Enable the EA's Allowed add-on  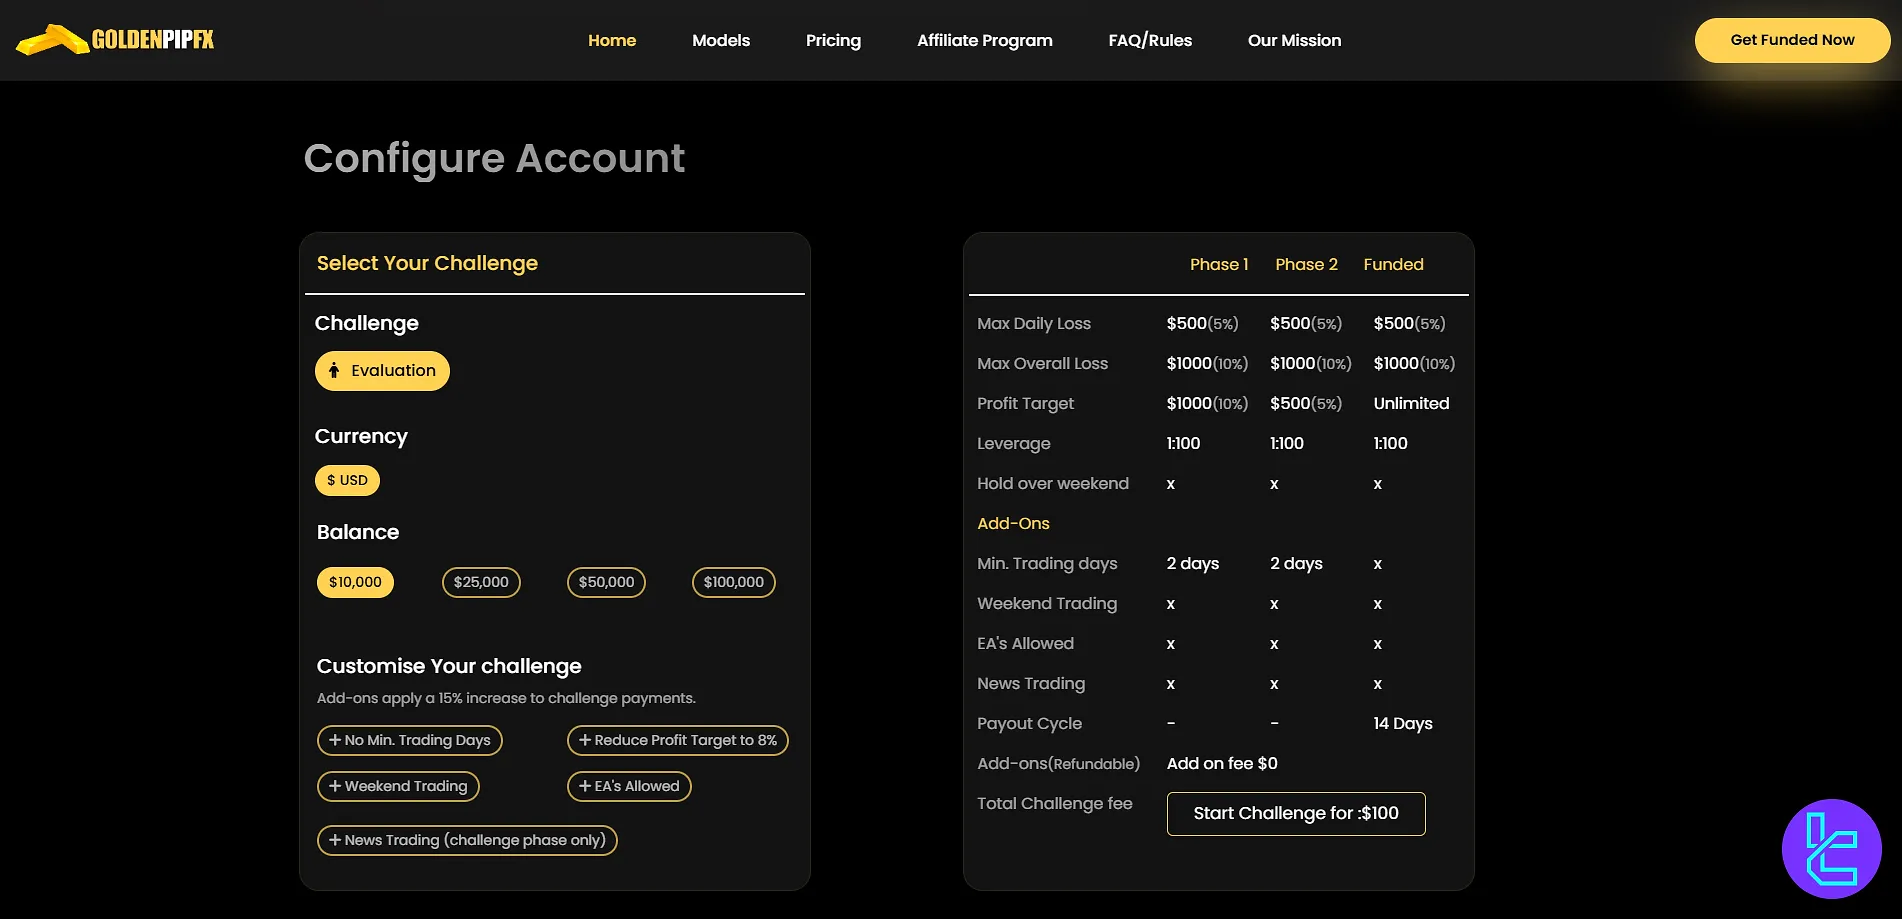point(629,786)
